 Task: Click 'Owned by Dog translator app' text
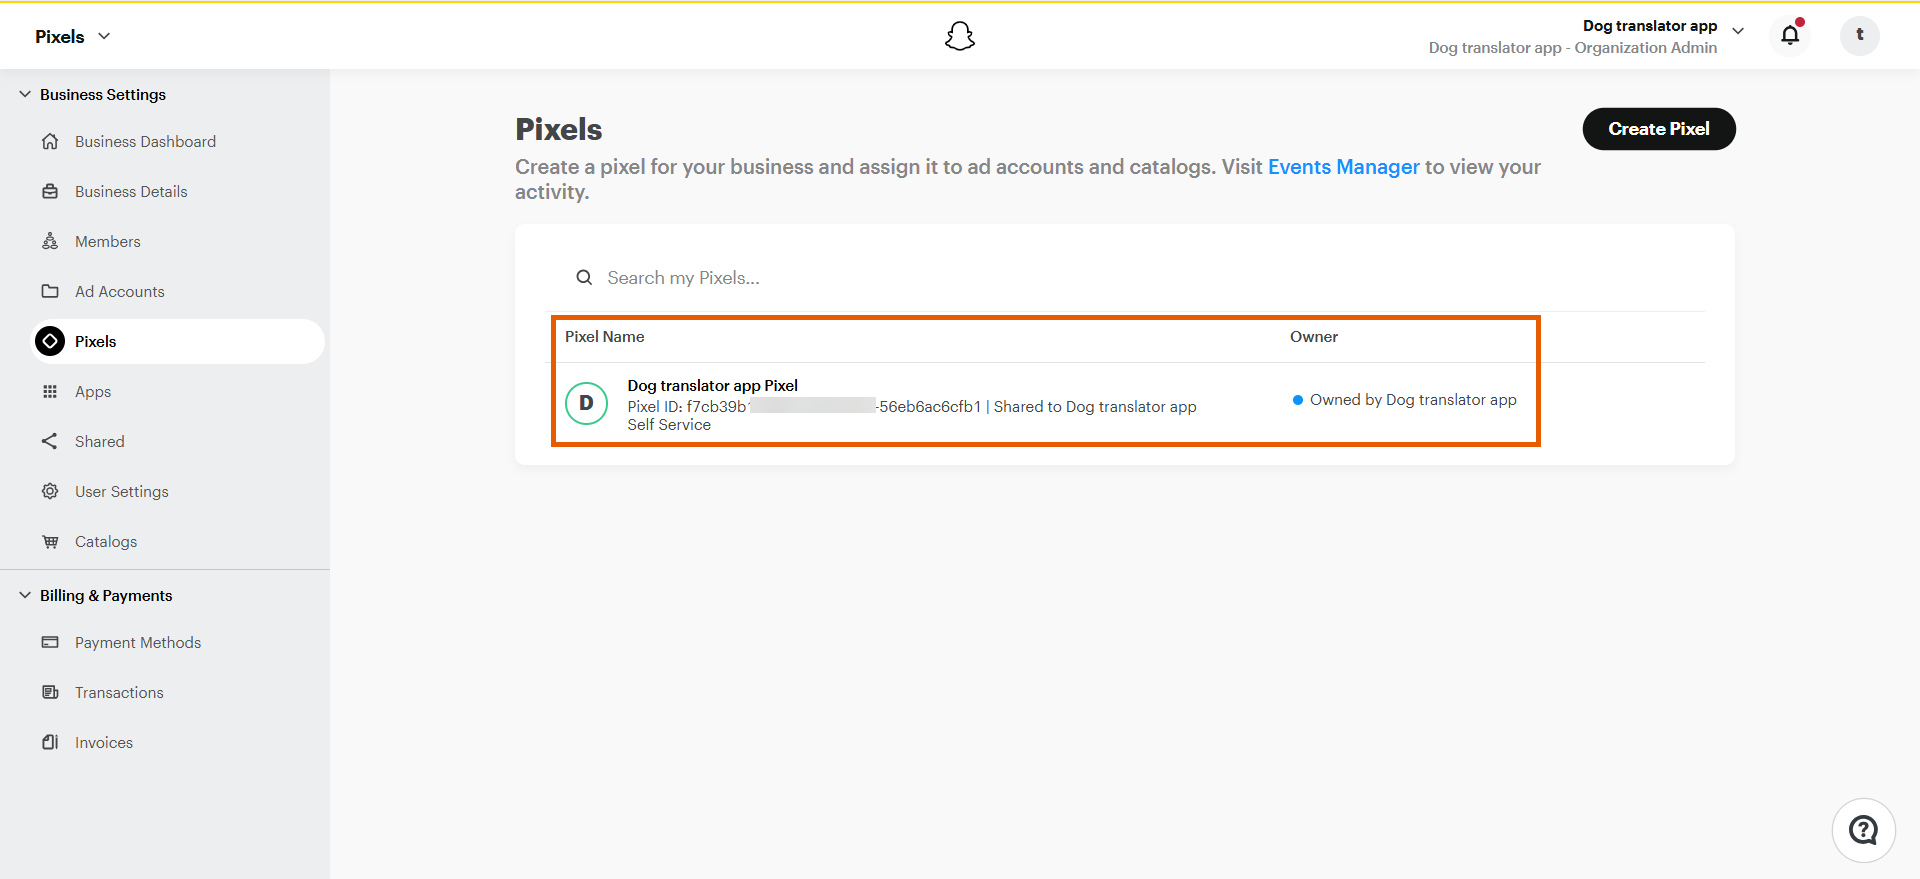point(1413,400)
